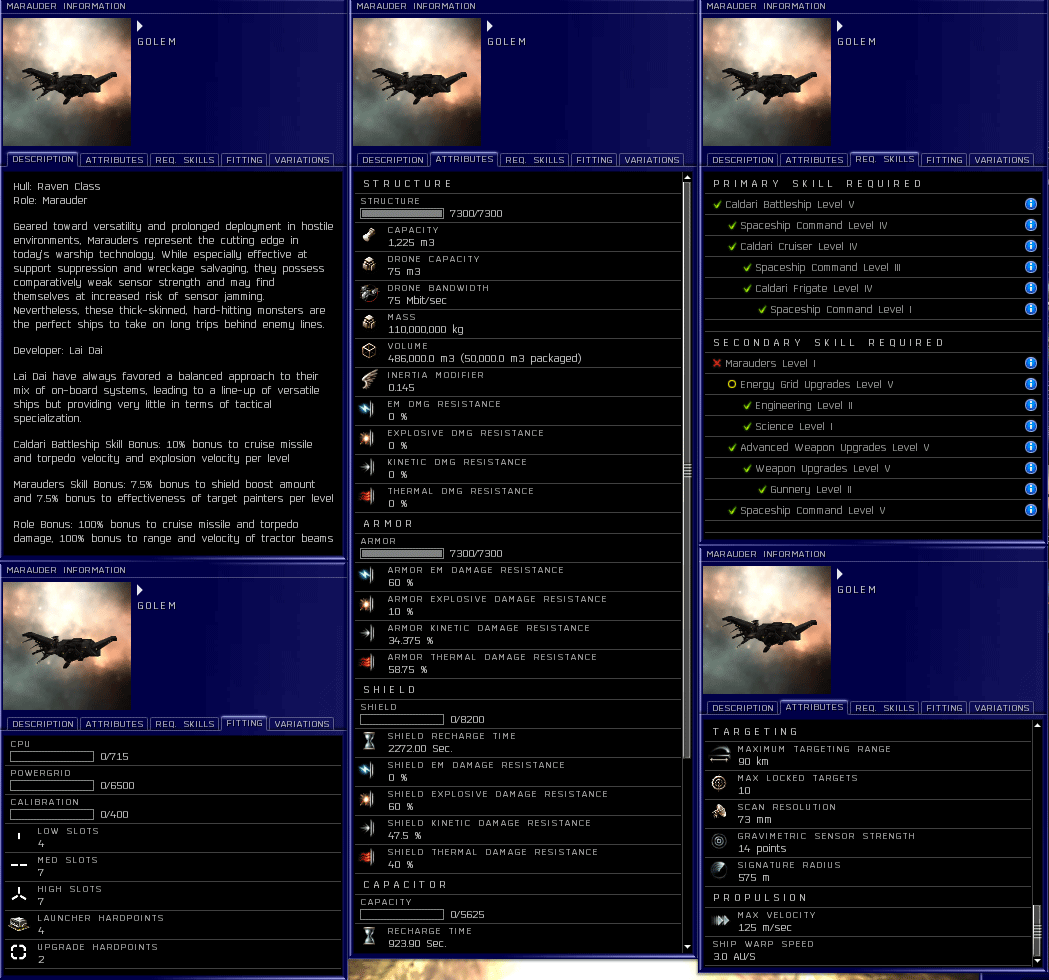Open info icon for Science Level I

(x=1030, y=426)
